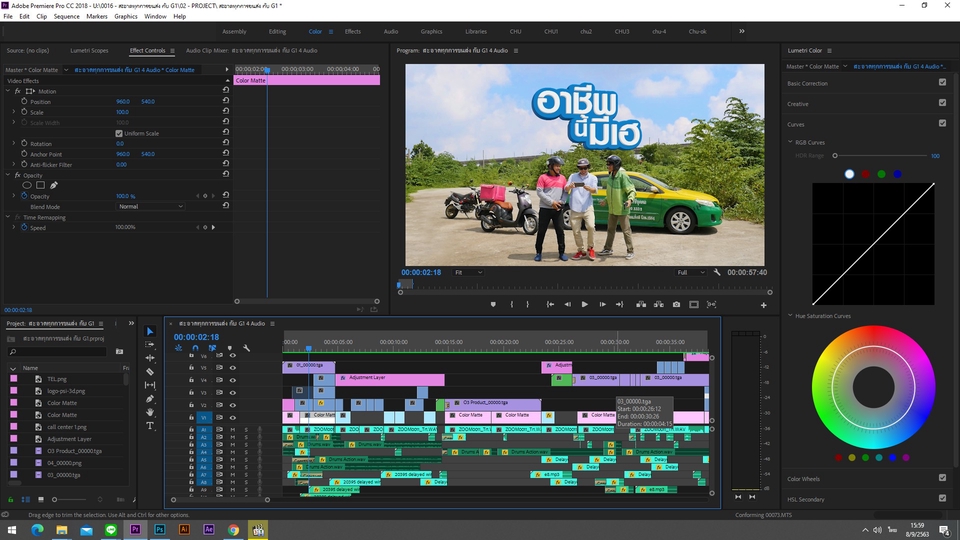Collapse the RGB Curves section

(790, 142)
